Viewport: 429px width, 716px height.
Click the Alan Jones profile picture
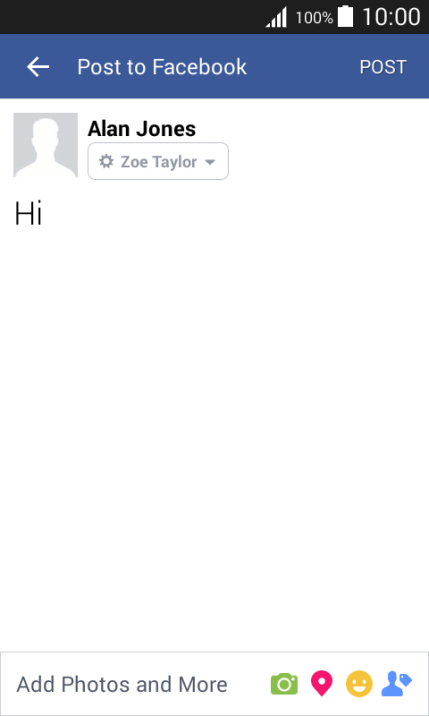coord(45,145)
